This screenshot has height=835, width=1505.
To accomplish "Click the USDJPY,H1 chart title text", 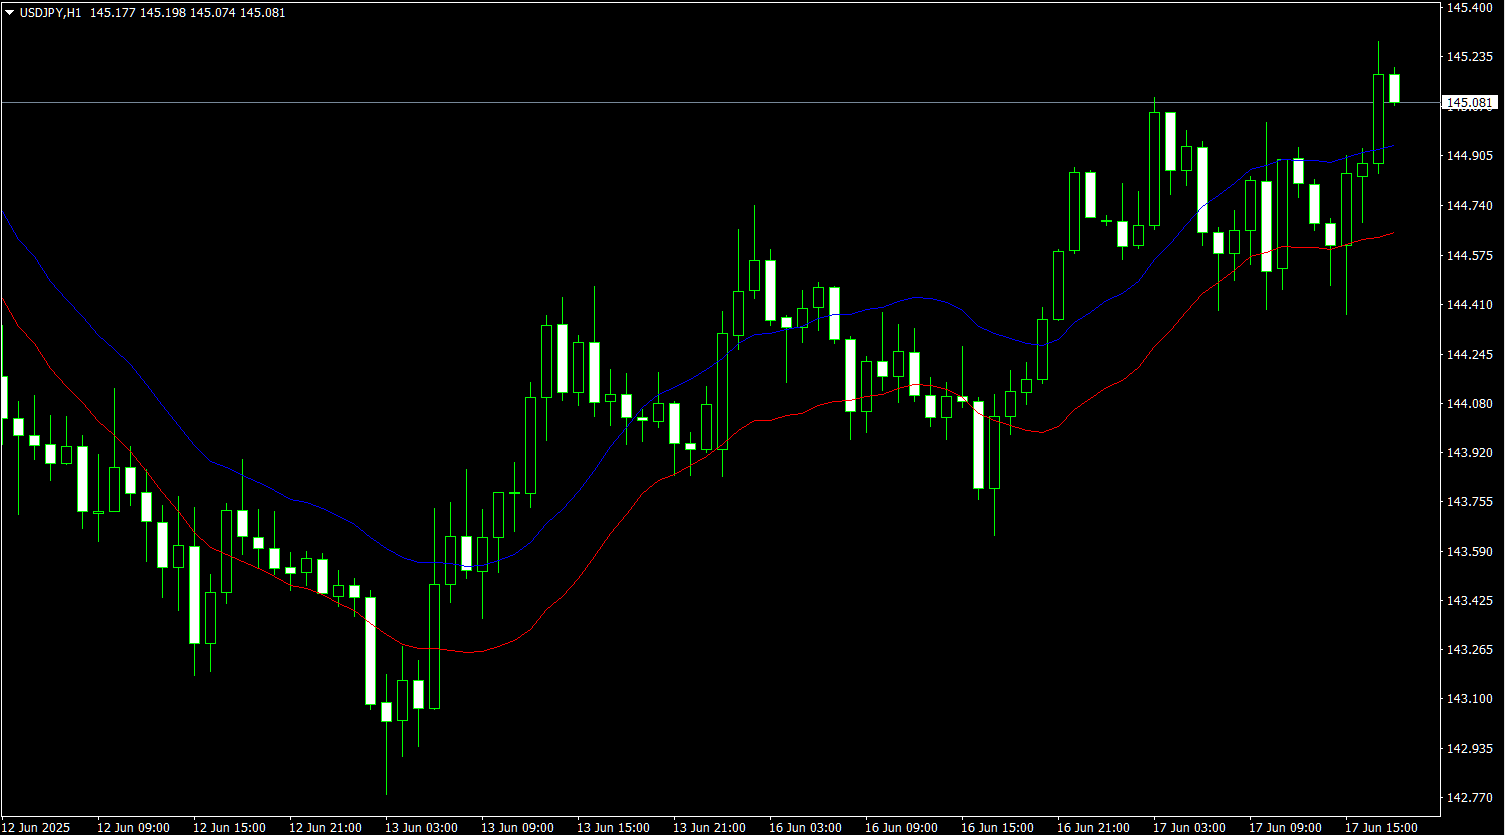I will [x=50, y=13].
